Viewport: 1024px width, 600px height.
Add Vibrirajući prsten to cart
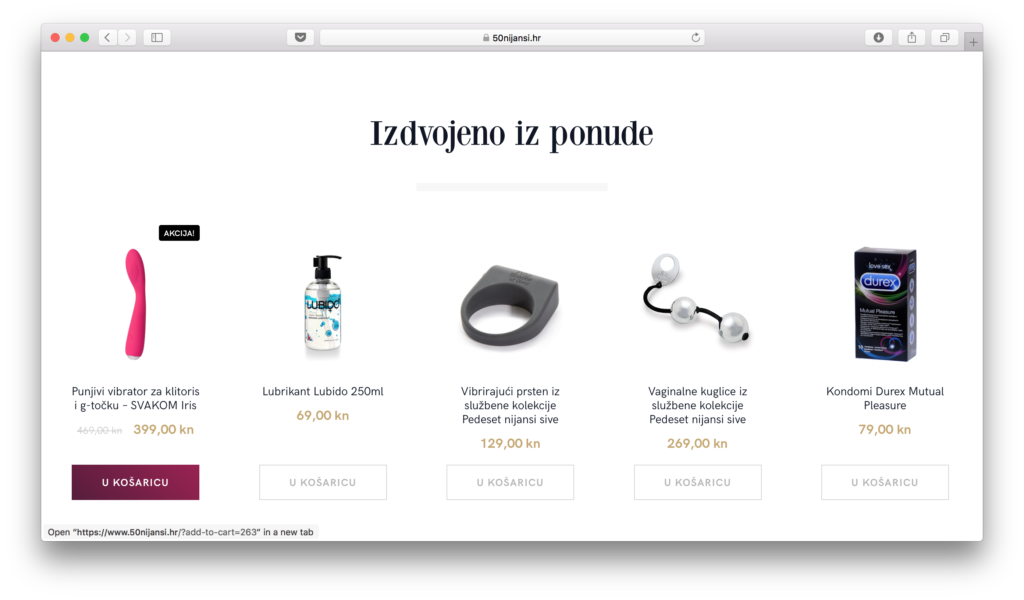click(510, 482)
